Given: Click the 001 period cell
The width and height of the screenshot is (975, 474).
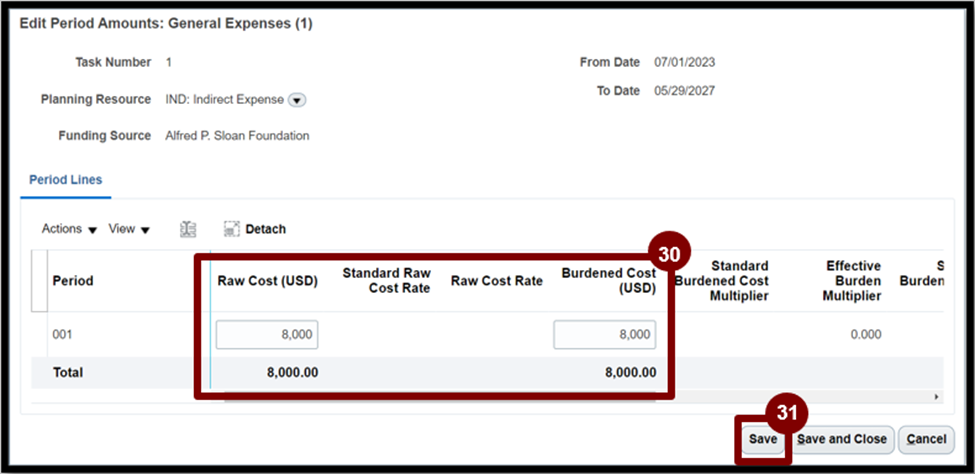Looking at the screenshot, I should (x=62, y=335).
